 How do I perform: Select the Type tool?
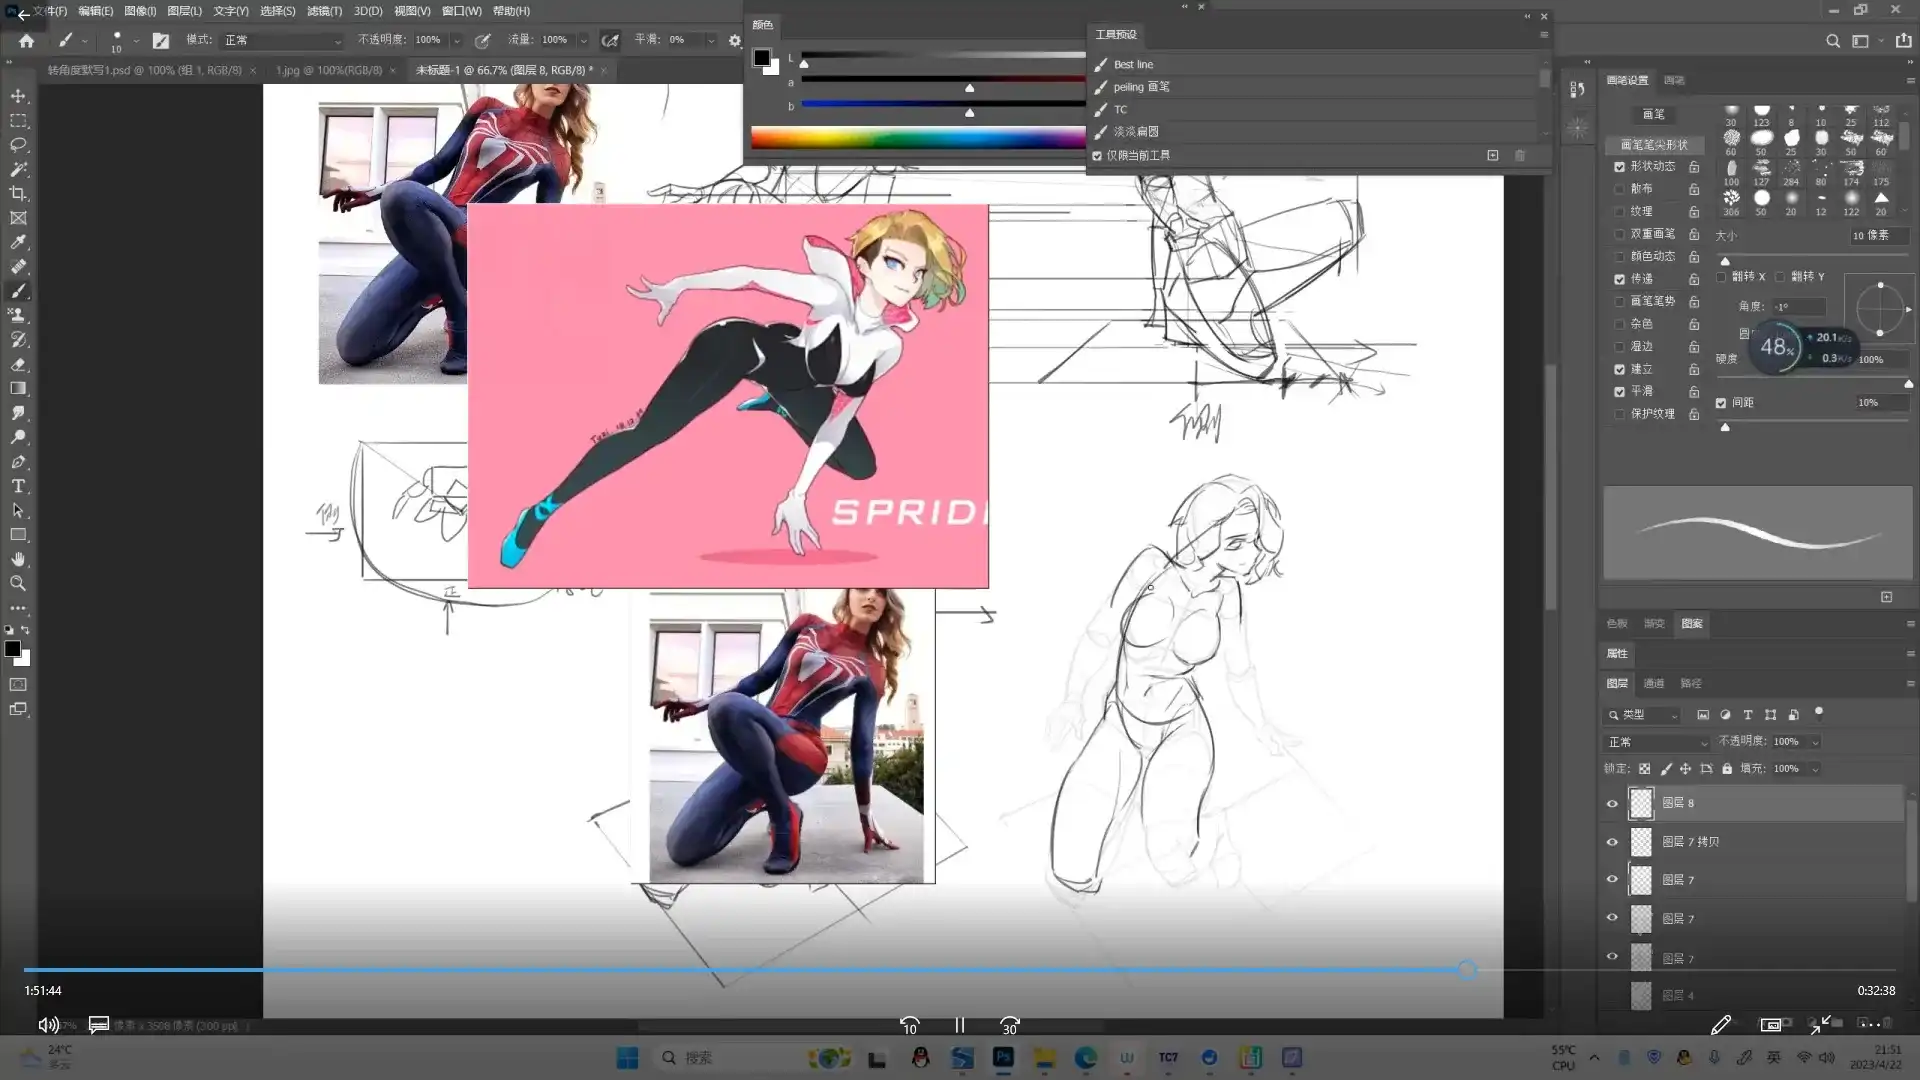pyautogui.click(x=18, y=487)
